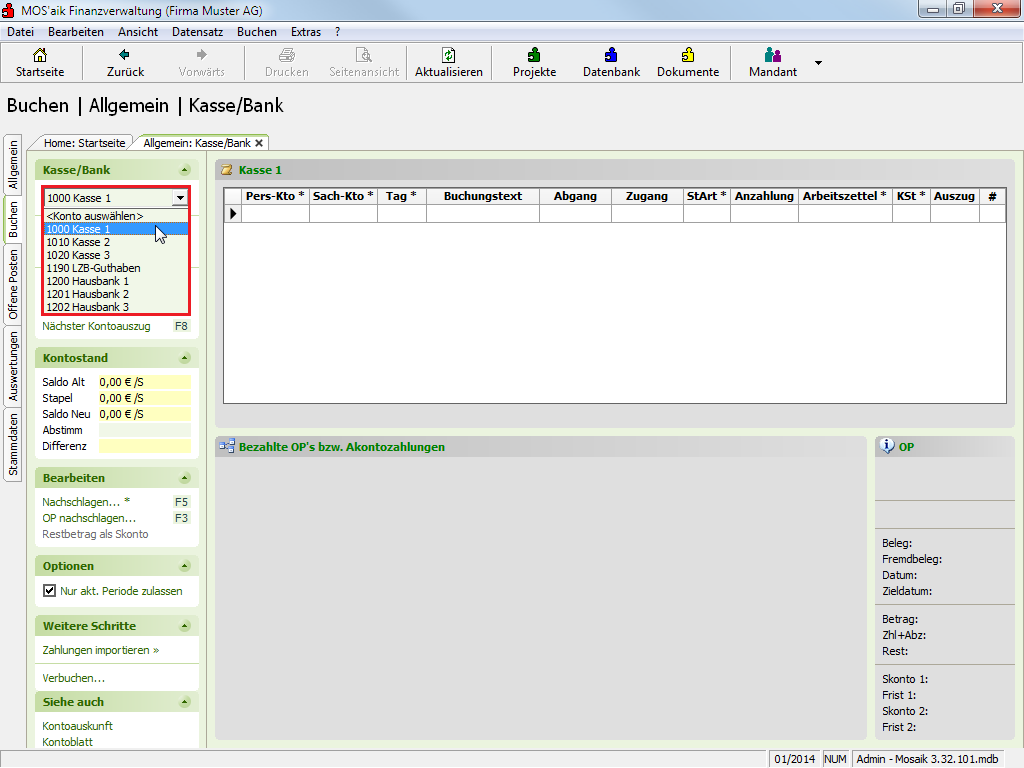Open the Dokumente toolbar icon

pos(688,56)
